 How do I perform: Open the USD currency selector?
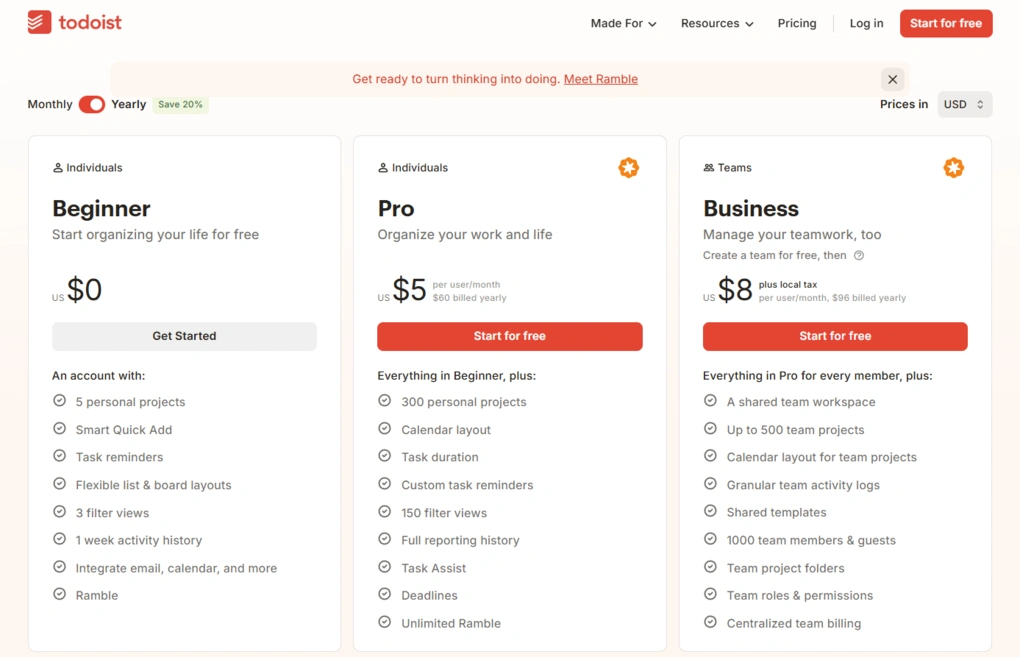[x=965, y=104]
